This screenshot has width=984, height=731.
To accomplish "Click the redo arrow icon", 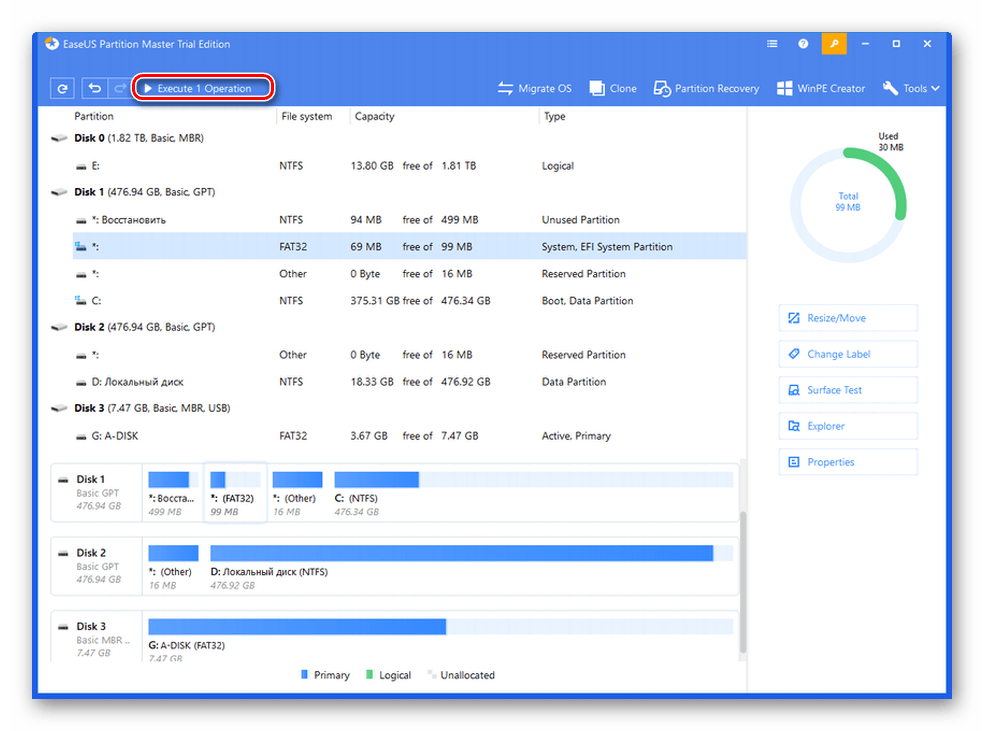I will click(120, 88).
